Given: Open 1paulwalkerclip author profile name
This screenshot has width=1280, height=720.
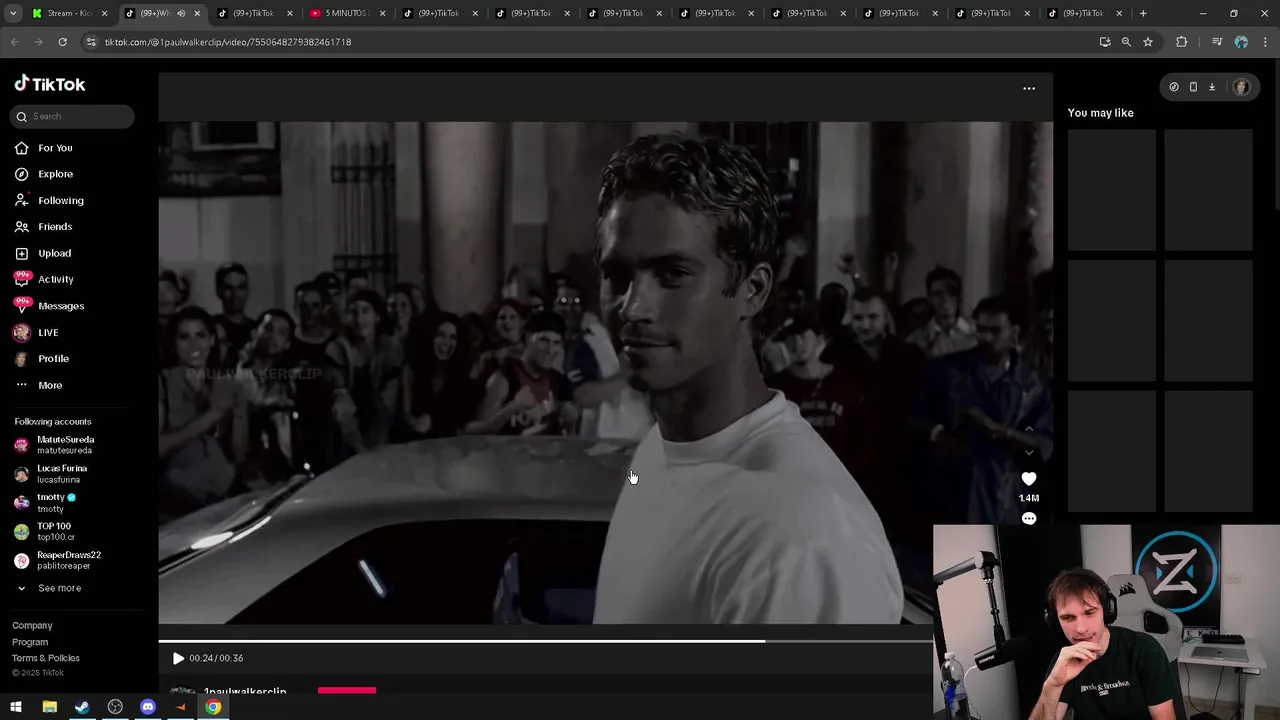Looking at the screenshot, I should (245, 692).
